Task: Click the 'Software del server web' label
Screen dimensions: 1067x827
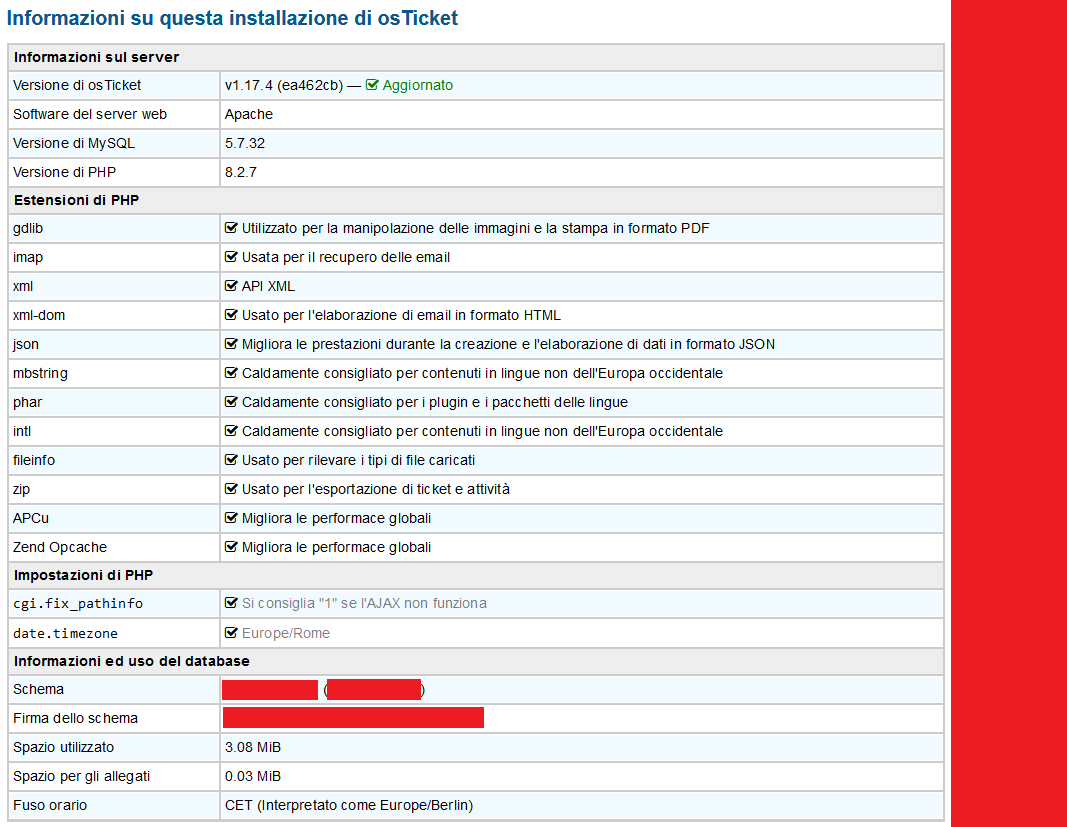Action: point(90,114)
